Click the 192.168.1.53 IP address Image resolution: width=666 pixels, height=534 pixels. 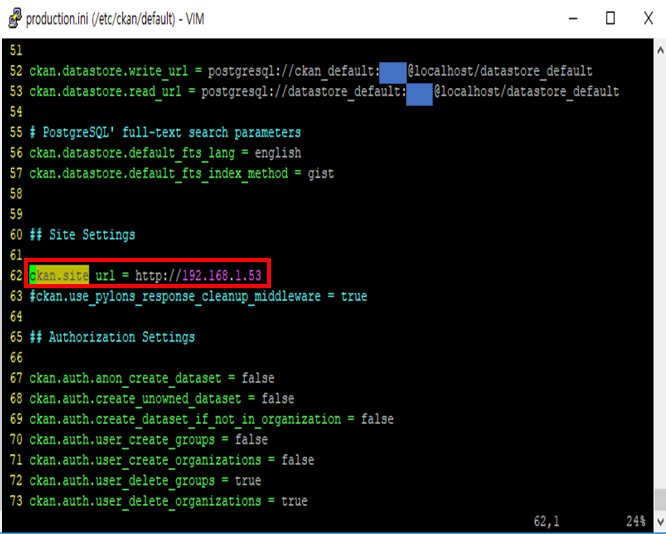click(x=221, y=276)
